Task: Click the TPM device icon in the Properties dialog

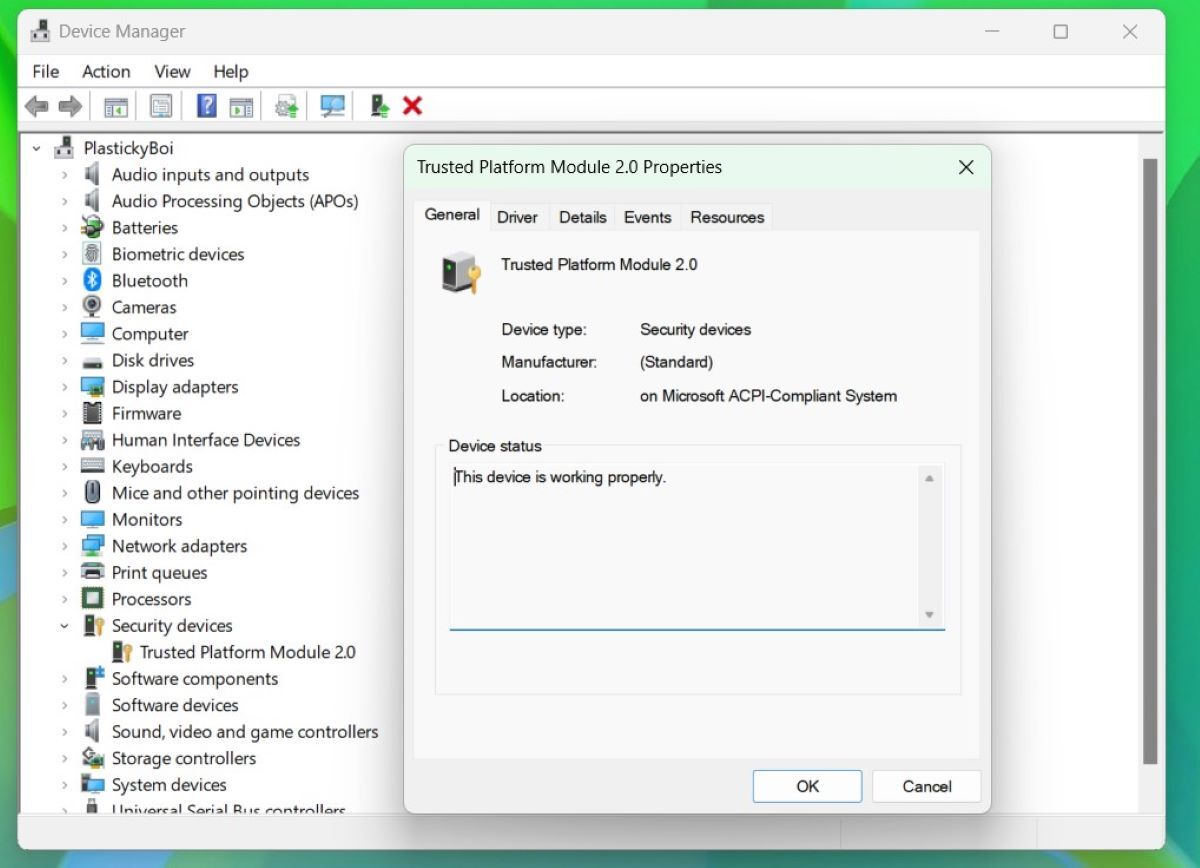Action: point(461,272)
